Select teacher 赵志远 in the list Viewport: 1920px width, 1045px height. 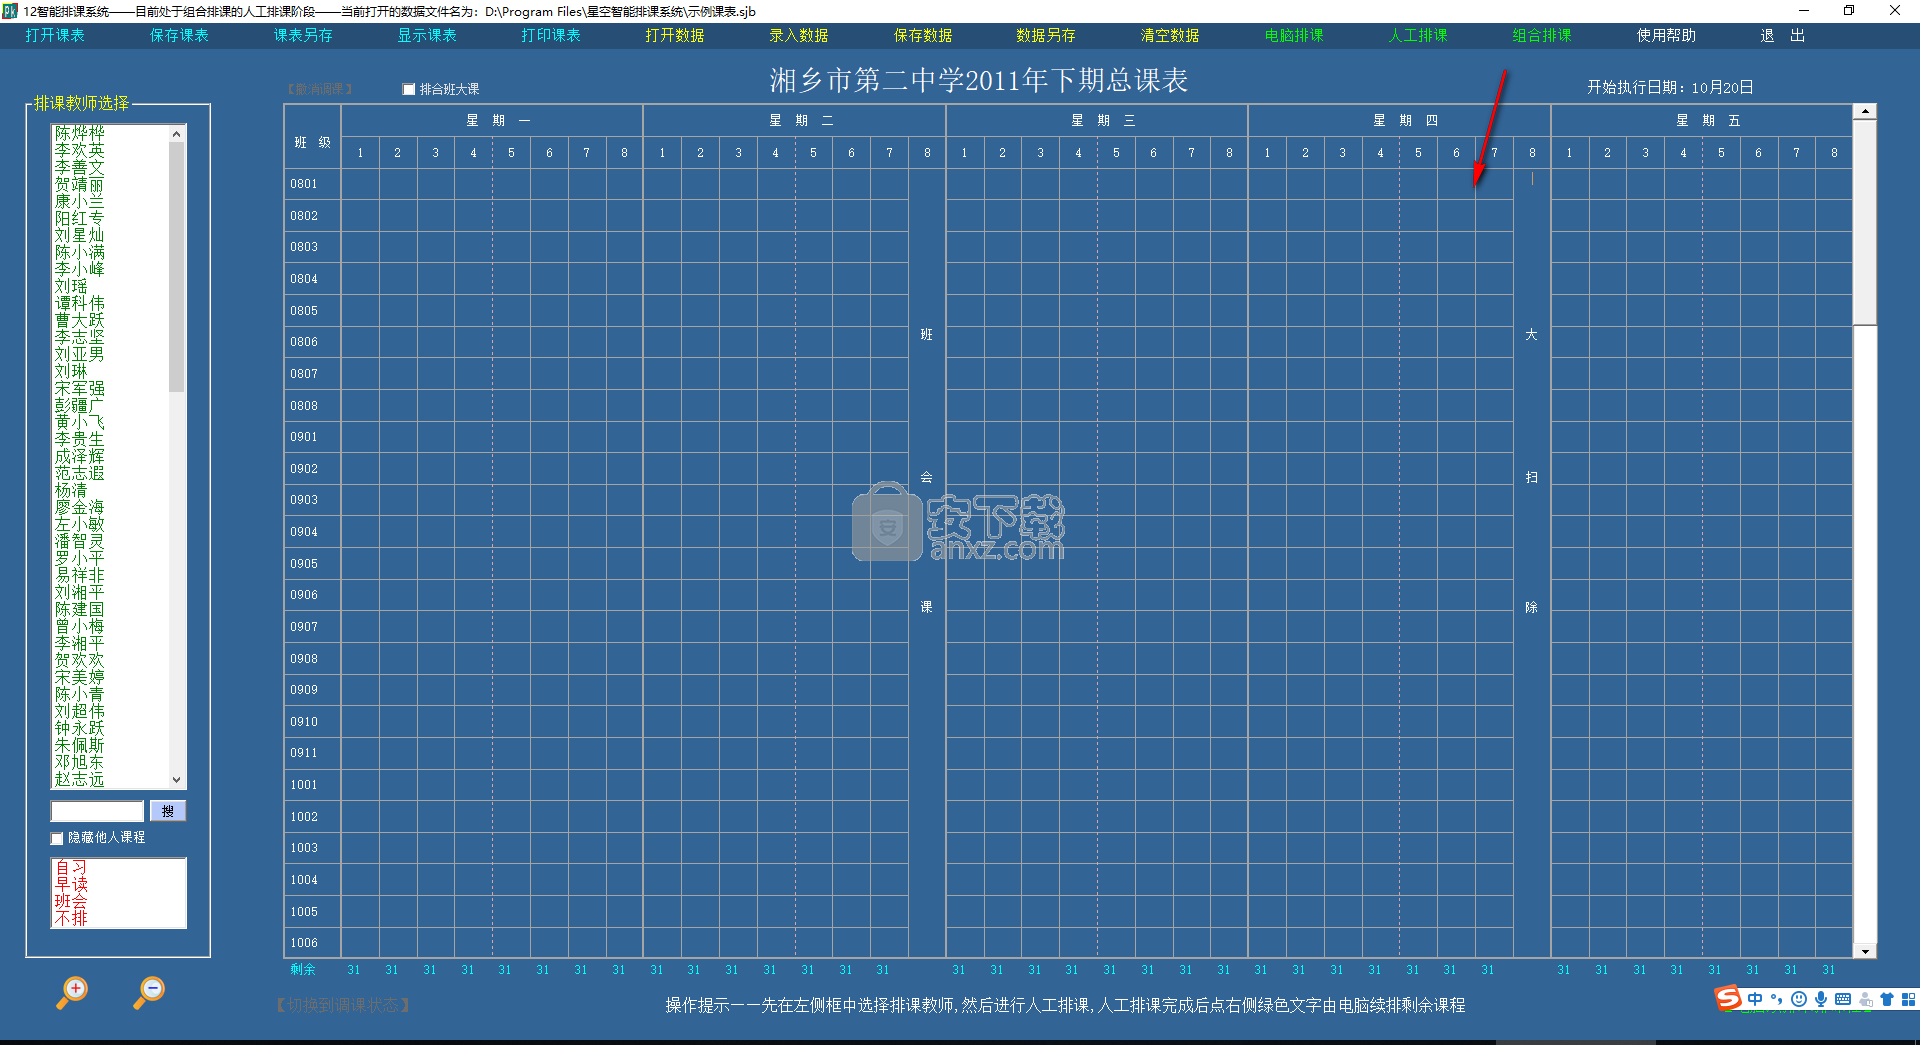pyautogui.click(x=79, y=779)
